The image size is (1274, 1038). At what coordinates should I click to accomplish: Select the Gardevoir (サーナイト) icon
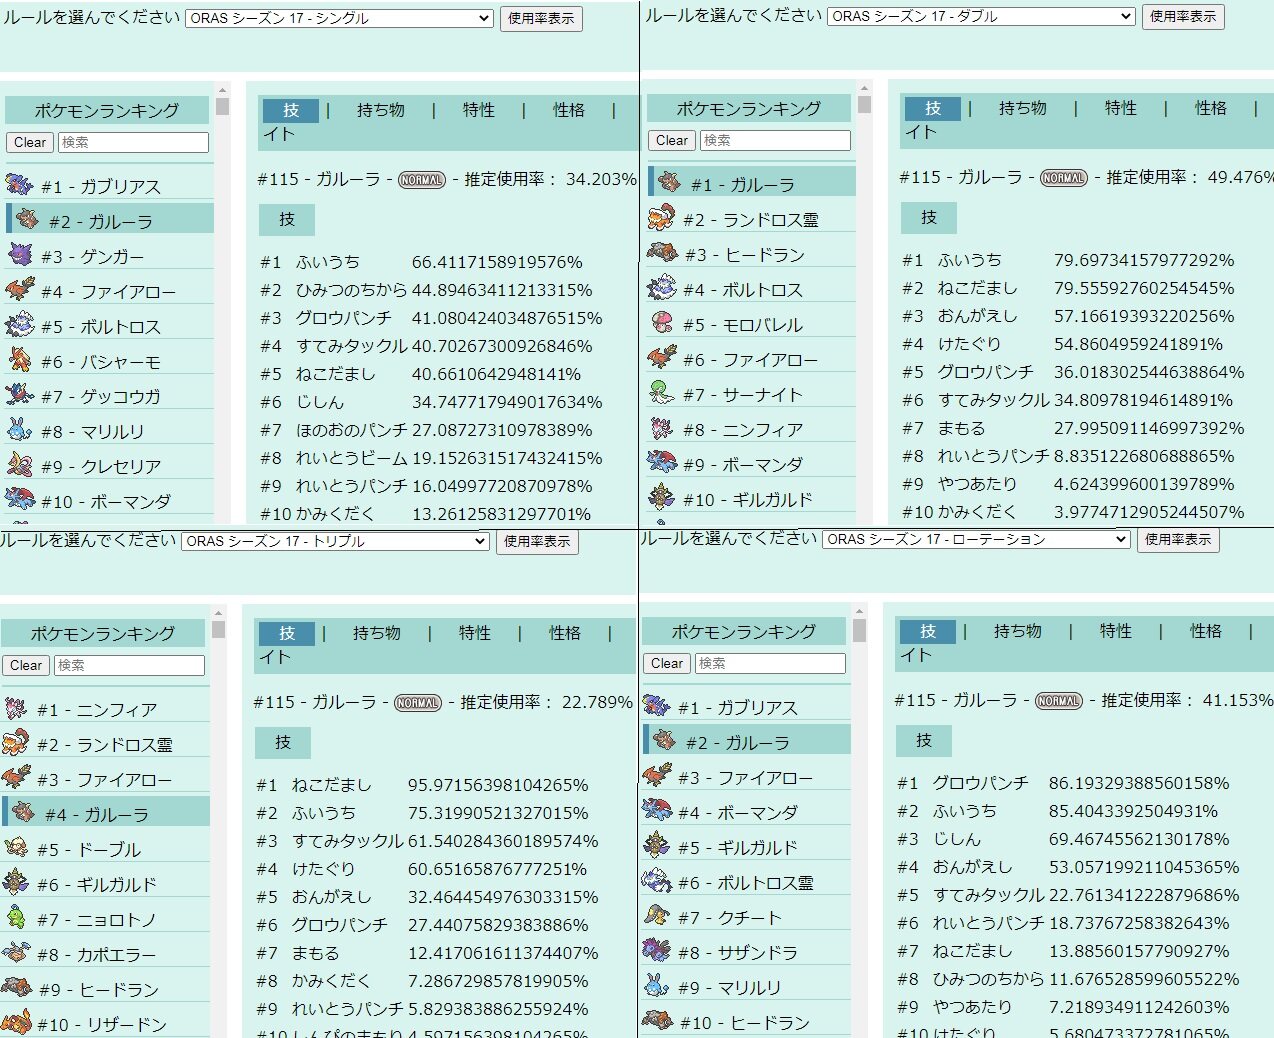pyautogui.click(x=661, y=393)
